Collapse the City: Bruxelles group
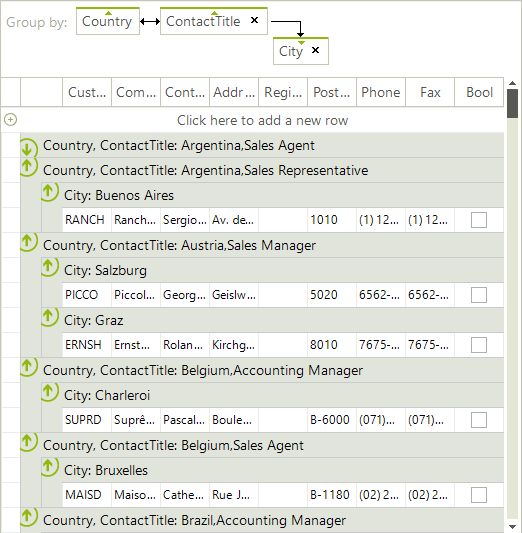The width and height of the screenshot is (522, 533). click(x=49, y=467)
